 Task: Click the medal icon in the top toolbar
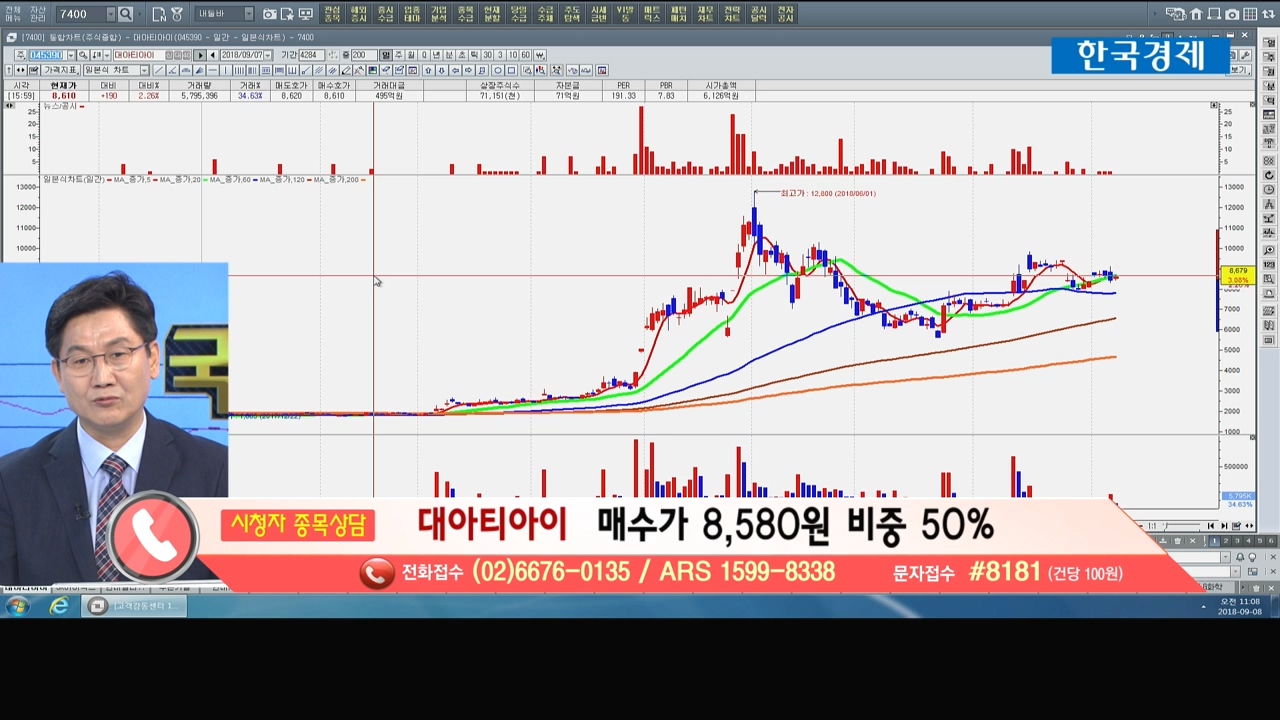pyautogui.click(x=177, y=14)
